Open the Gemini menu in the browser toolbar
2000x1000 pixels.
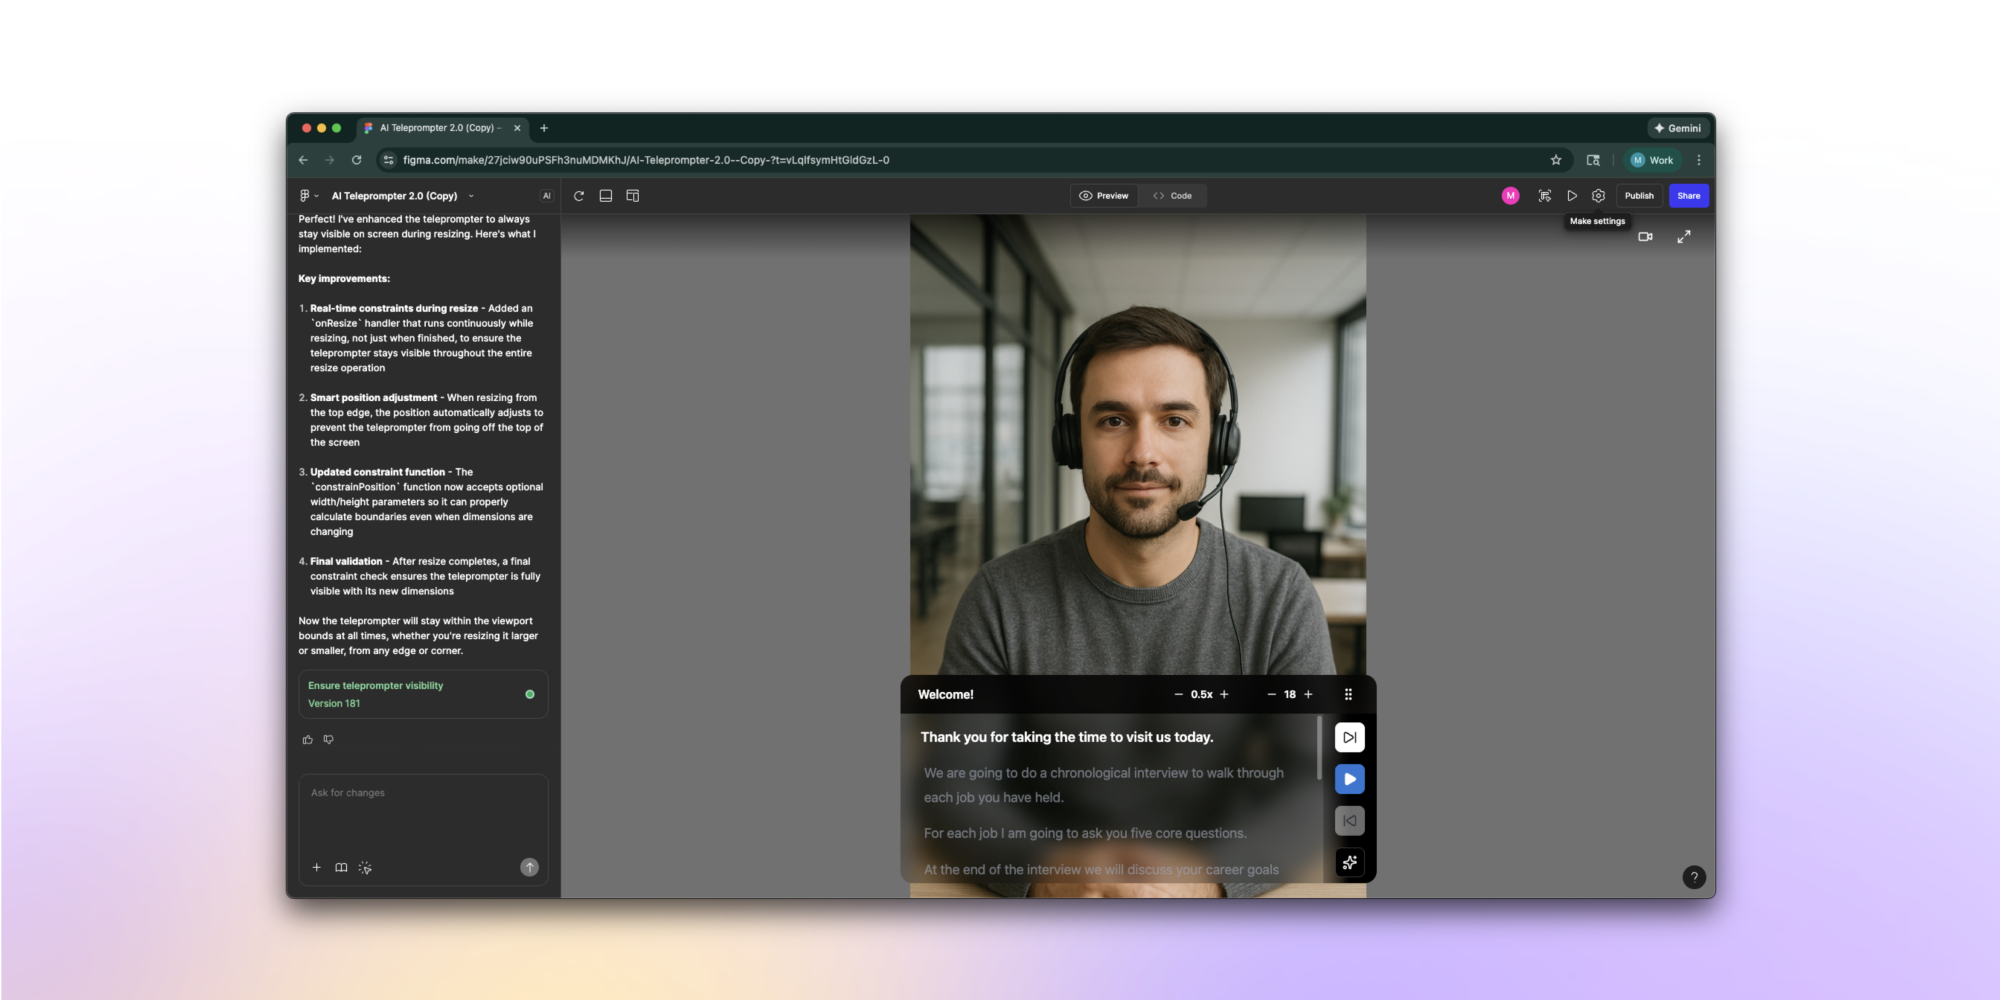point(1679,128)
